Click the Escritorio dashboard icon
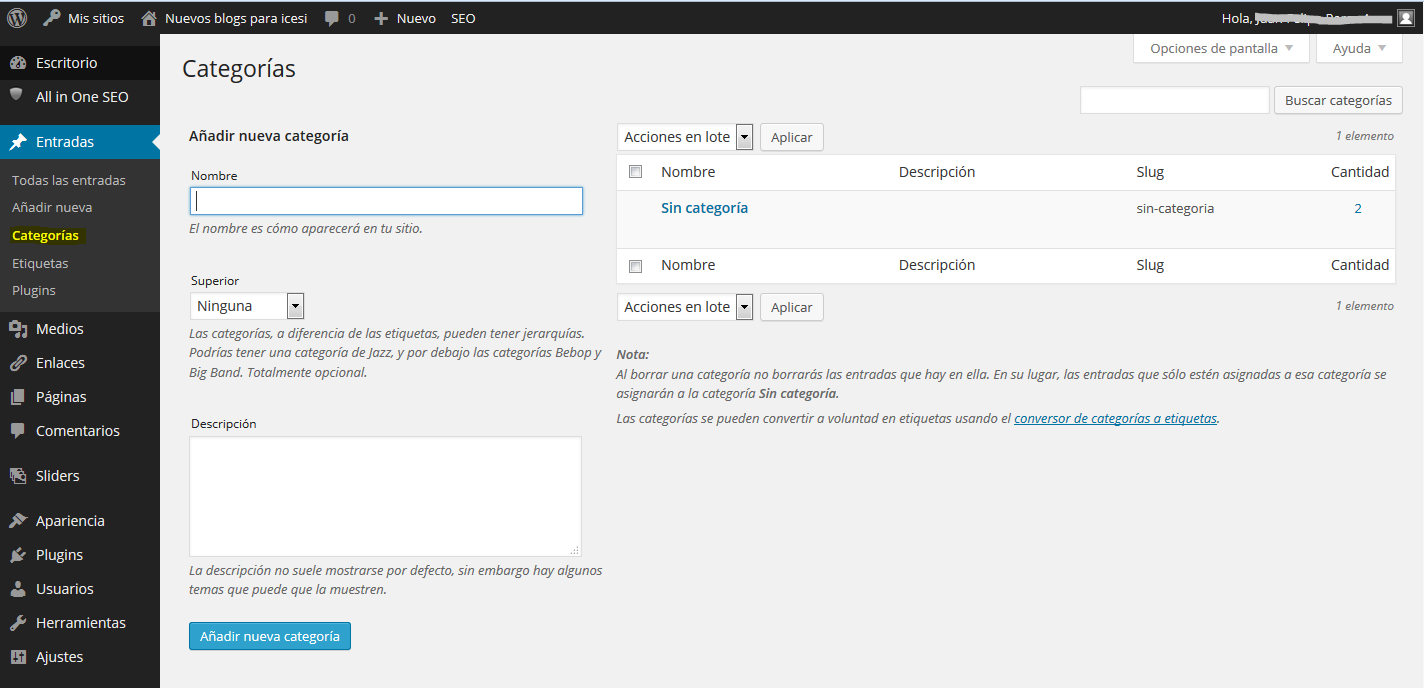Viewport: 1424px width, 688px height. coord(17,63)
